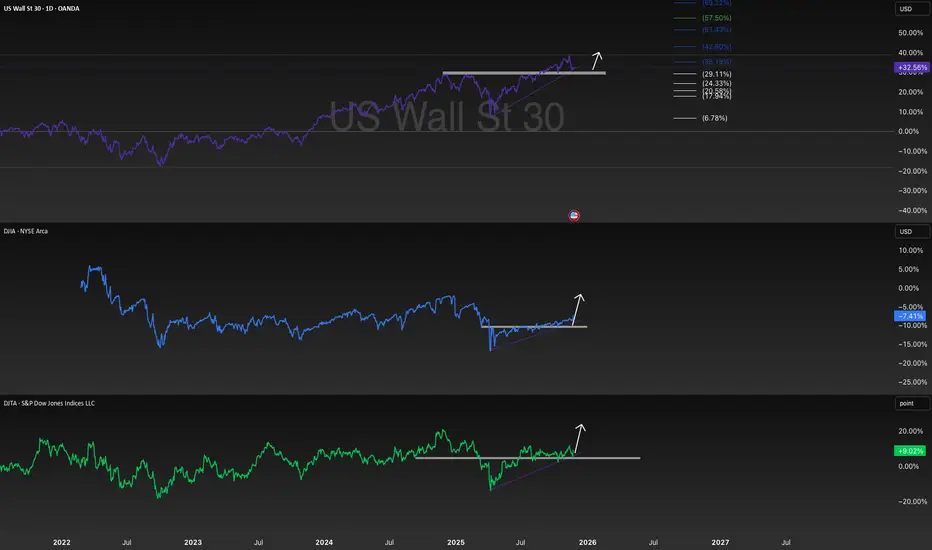The width and height of the screenshot is (932, 550).
Task: Click the US flag economic event icon
Action: (574, 215)
